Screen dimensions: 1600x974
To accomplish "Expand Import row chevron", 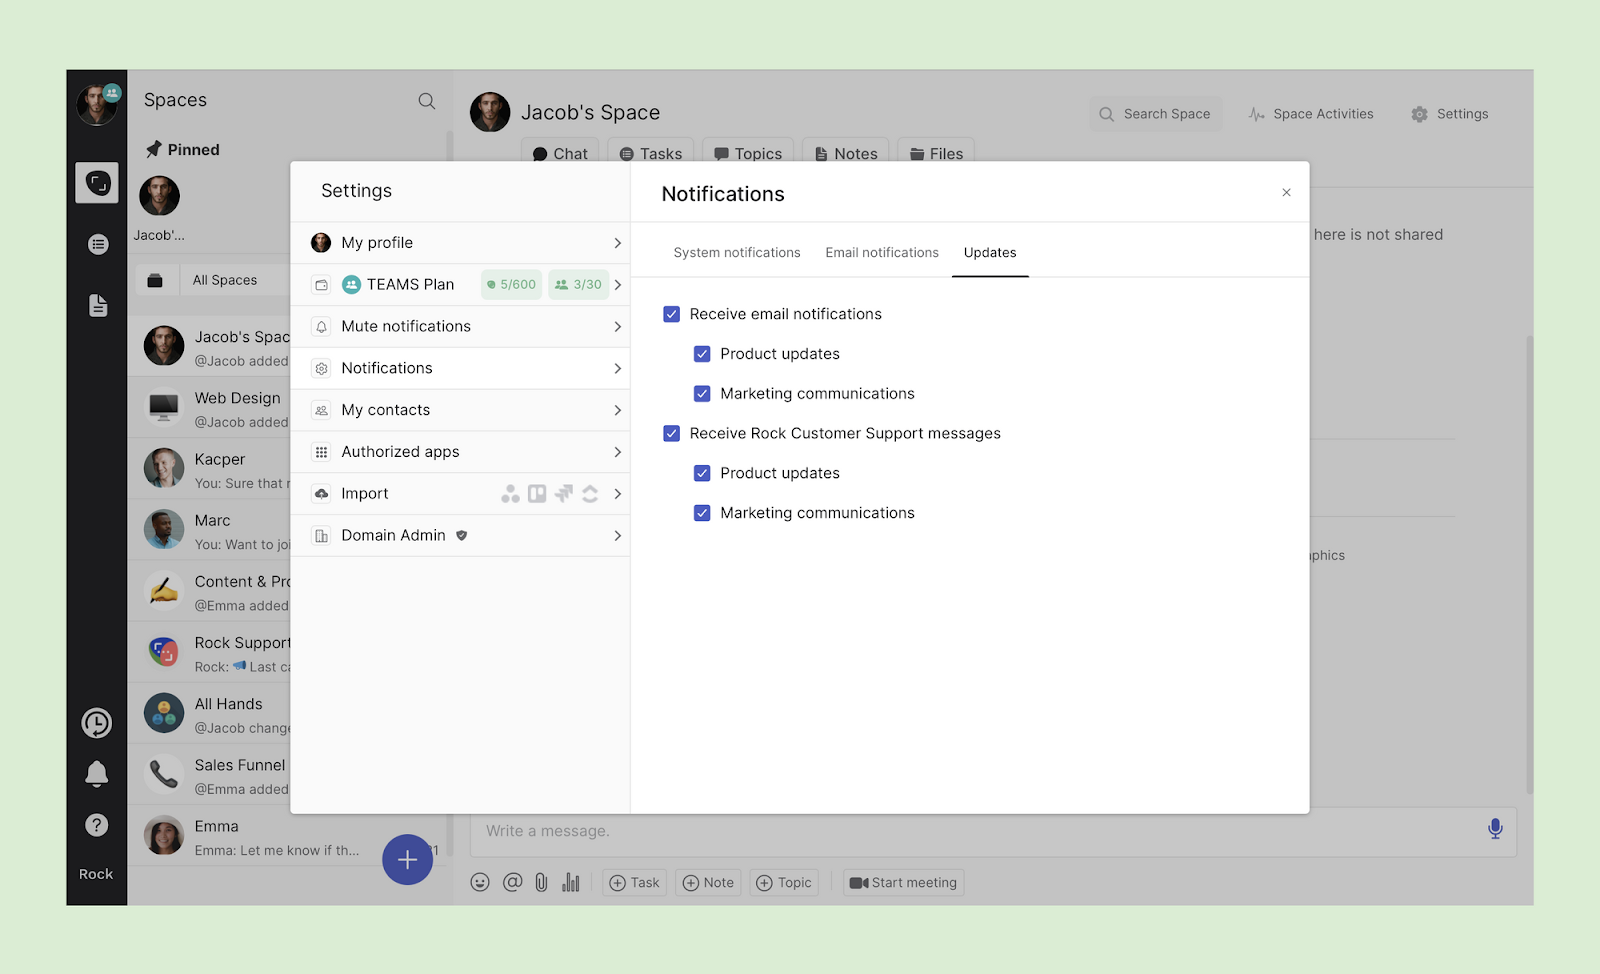I will [617, 494].
